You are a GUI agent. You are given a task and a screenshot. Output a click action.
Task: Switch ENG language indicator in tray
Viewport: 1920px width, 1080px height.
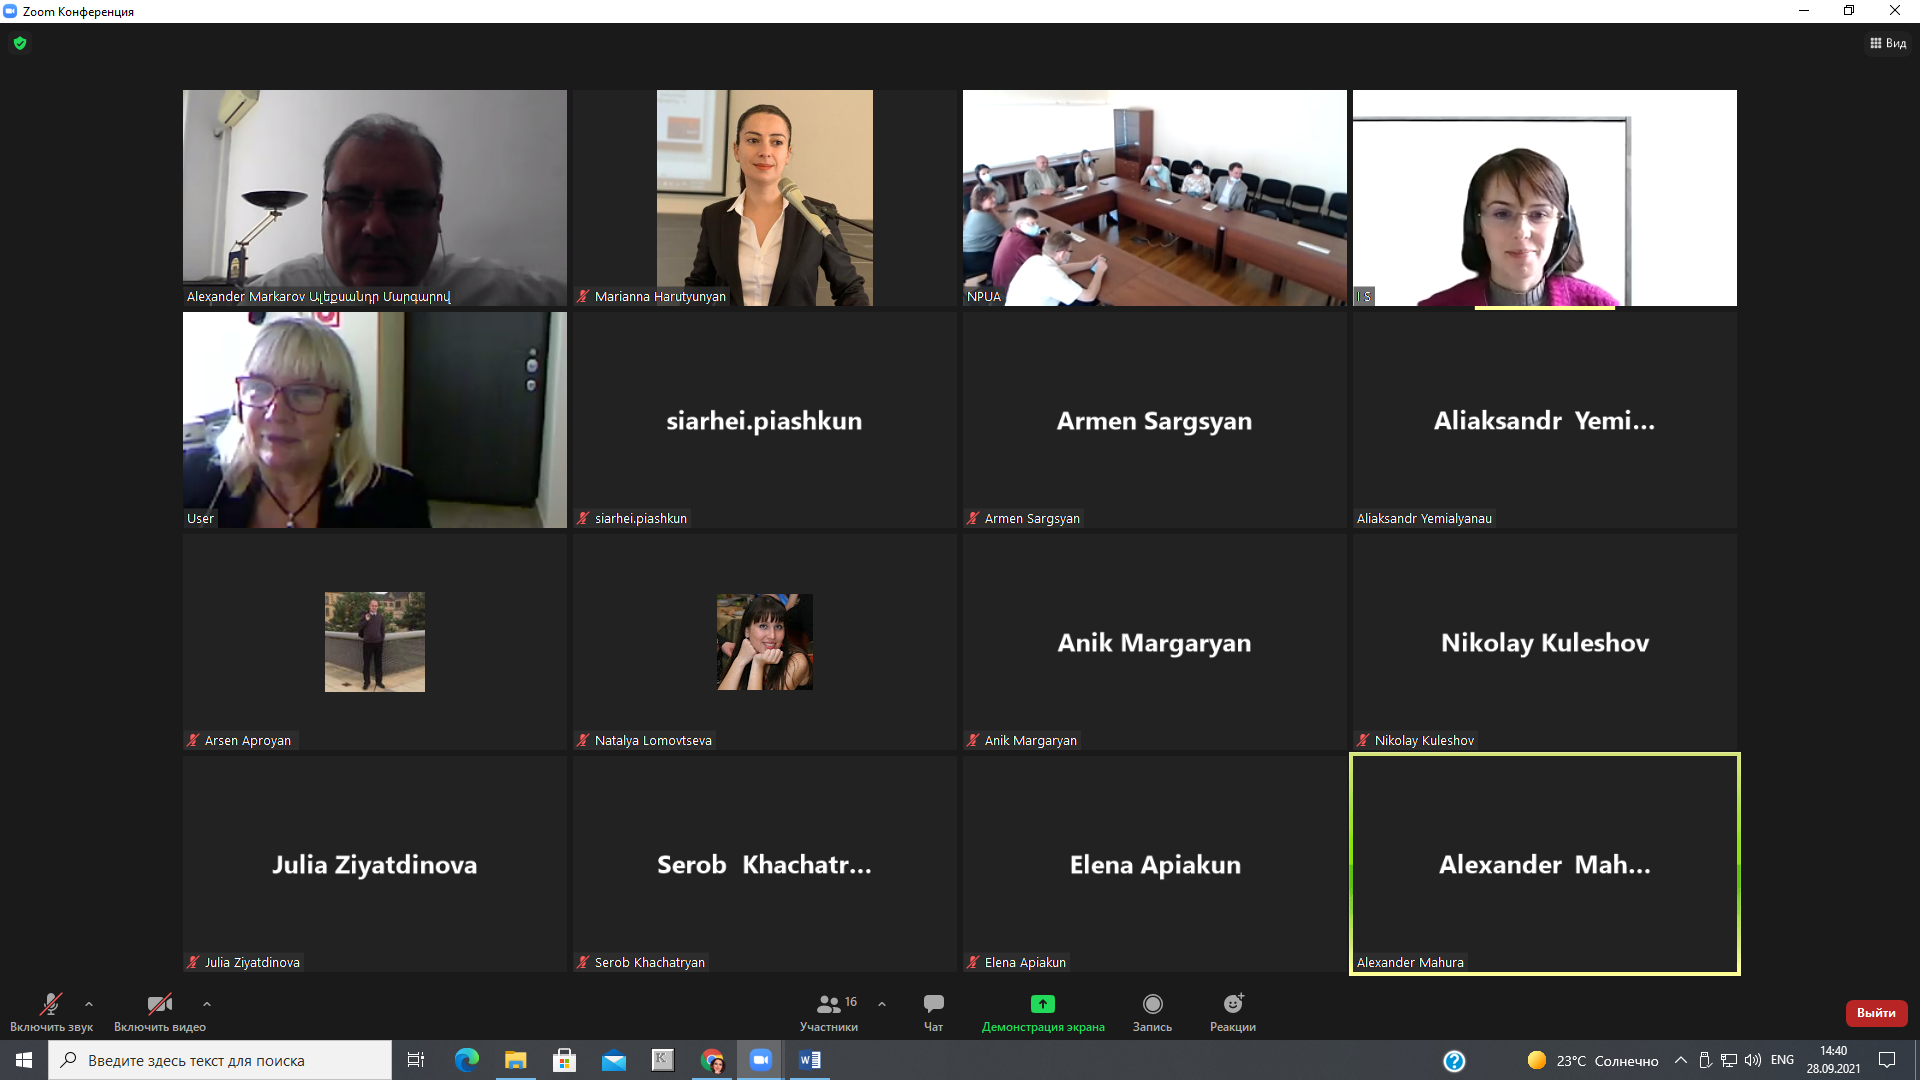(1781, 1060)
